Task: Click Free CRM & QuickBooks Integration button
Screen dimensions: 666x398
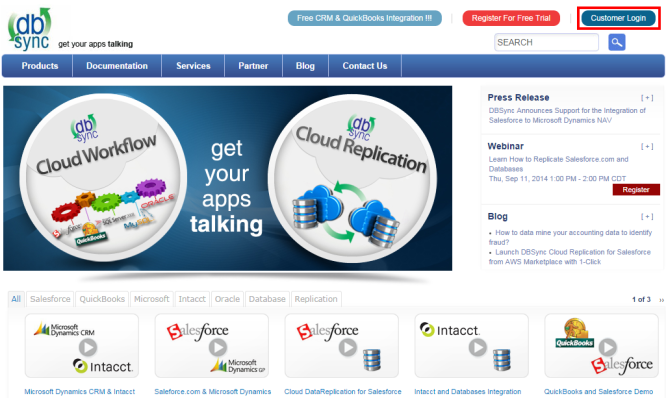Action: [x=364, y=18]
